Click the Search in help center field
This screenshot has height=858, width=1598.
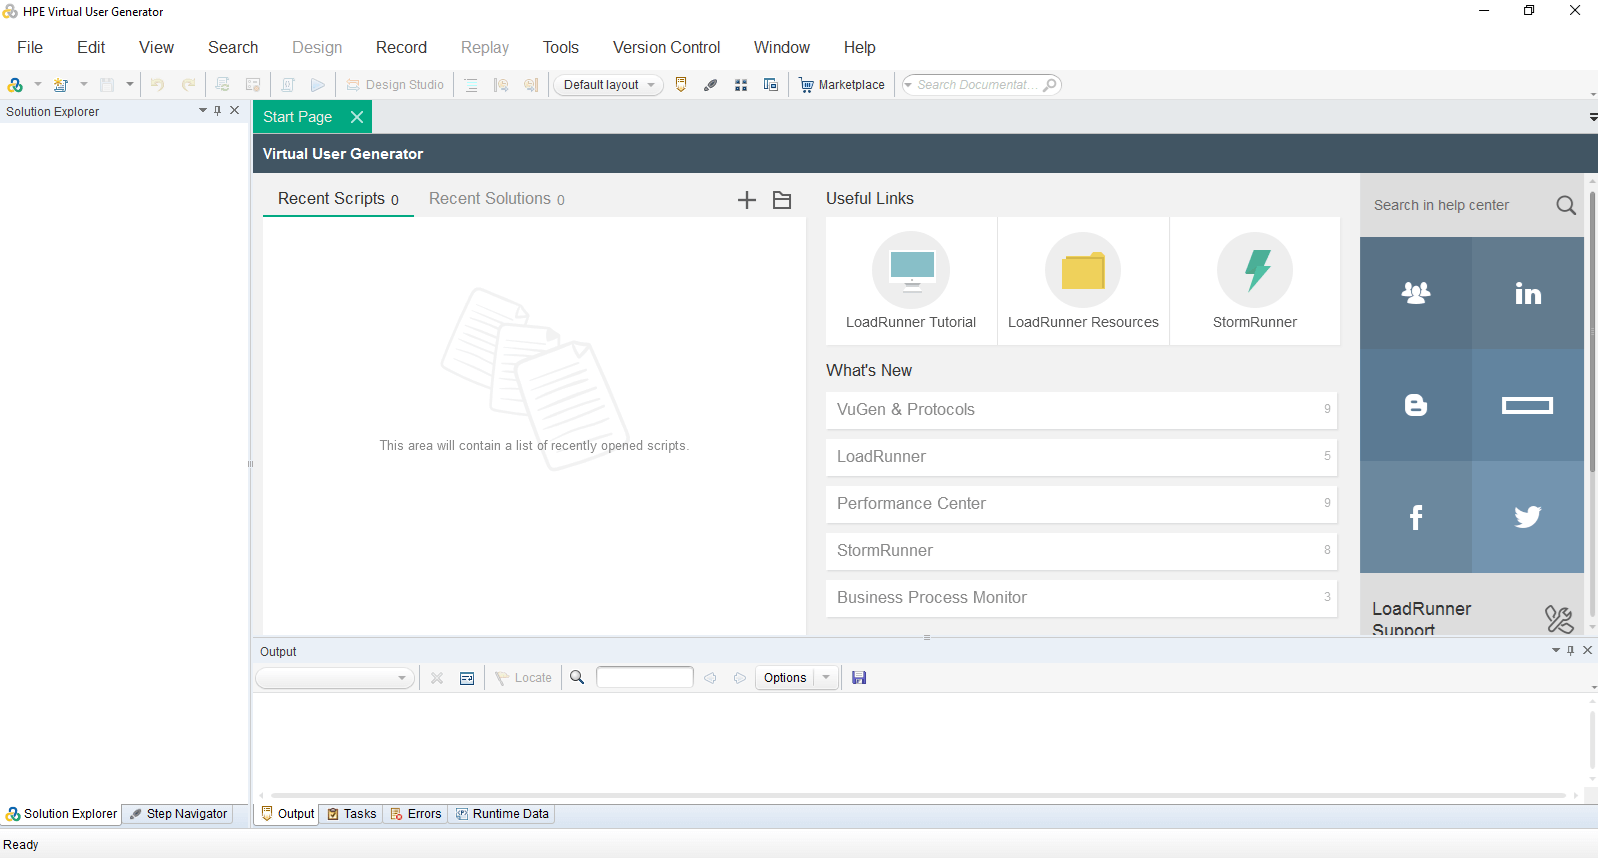pyautogui.click(x=1455, y=205)
